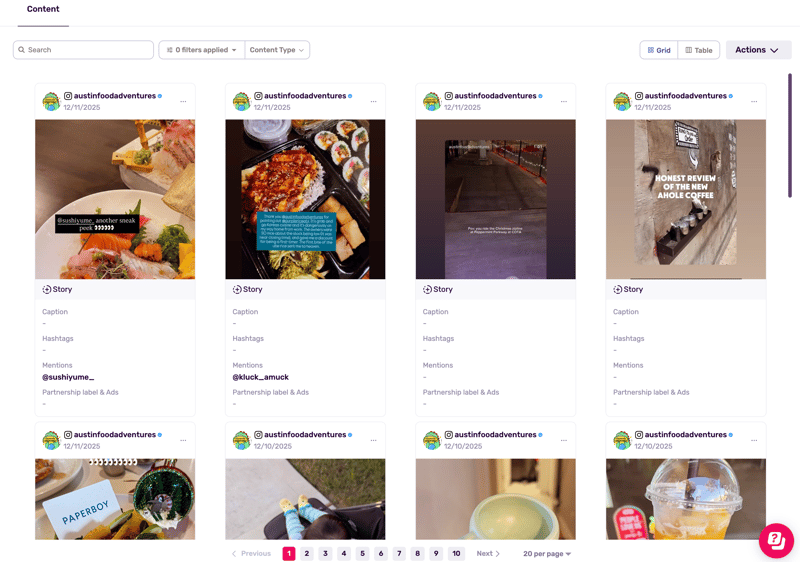
Task: Click the filter sliders icon beside '0 filters applied'
Action: (x=169, y=50)
